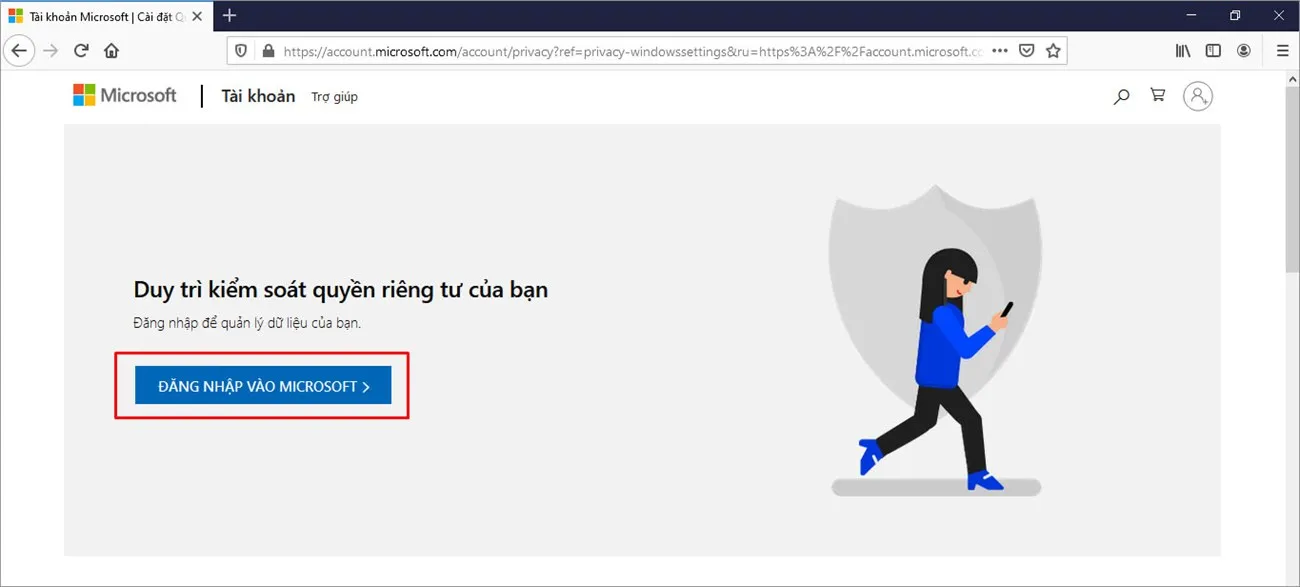This screenshot has height=587, width=1300.
Task: Switch to the Tài khoản Microsoft tab
Action: coord(100,16)
